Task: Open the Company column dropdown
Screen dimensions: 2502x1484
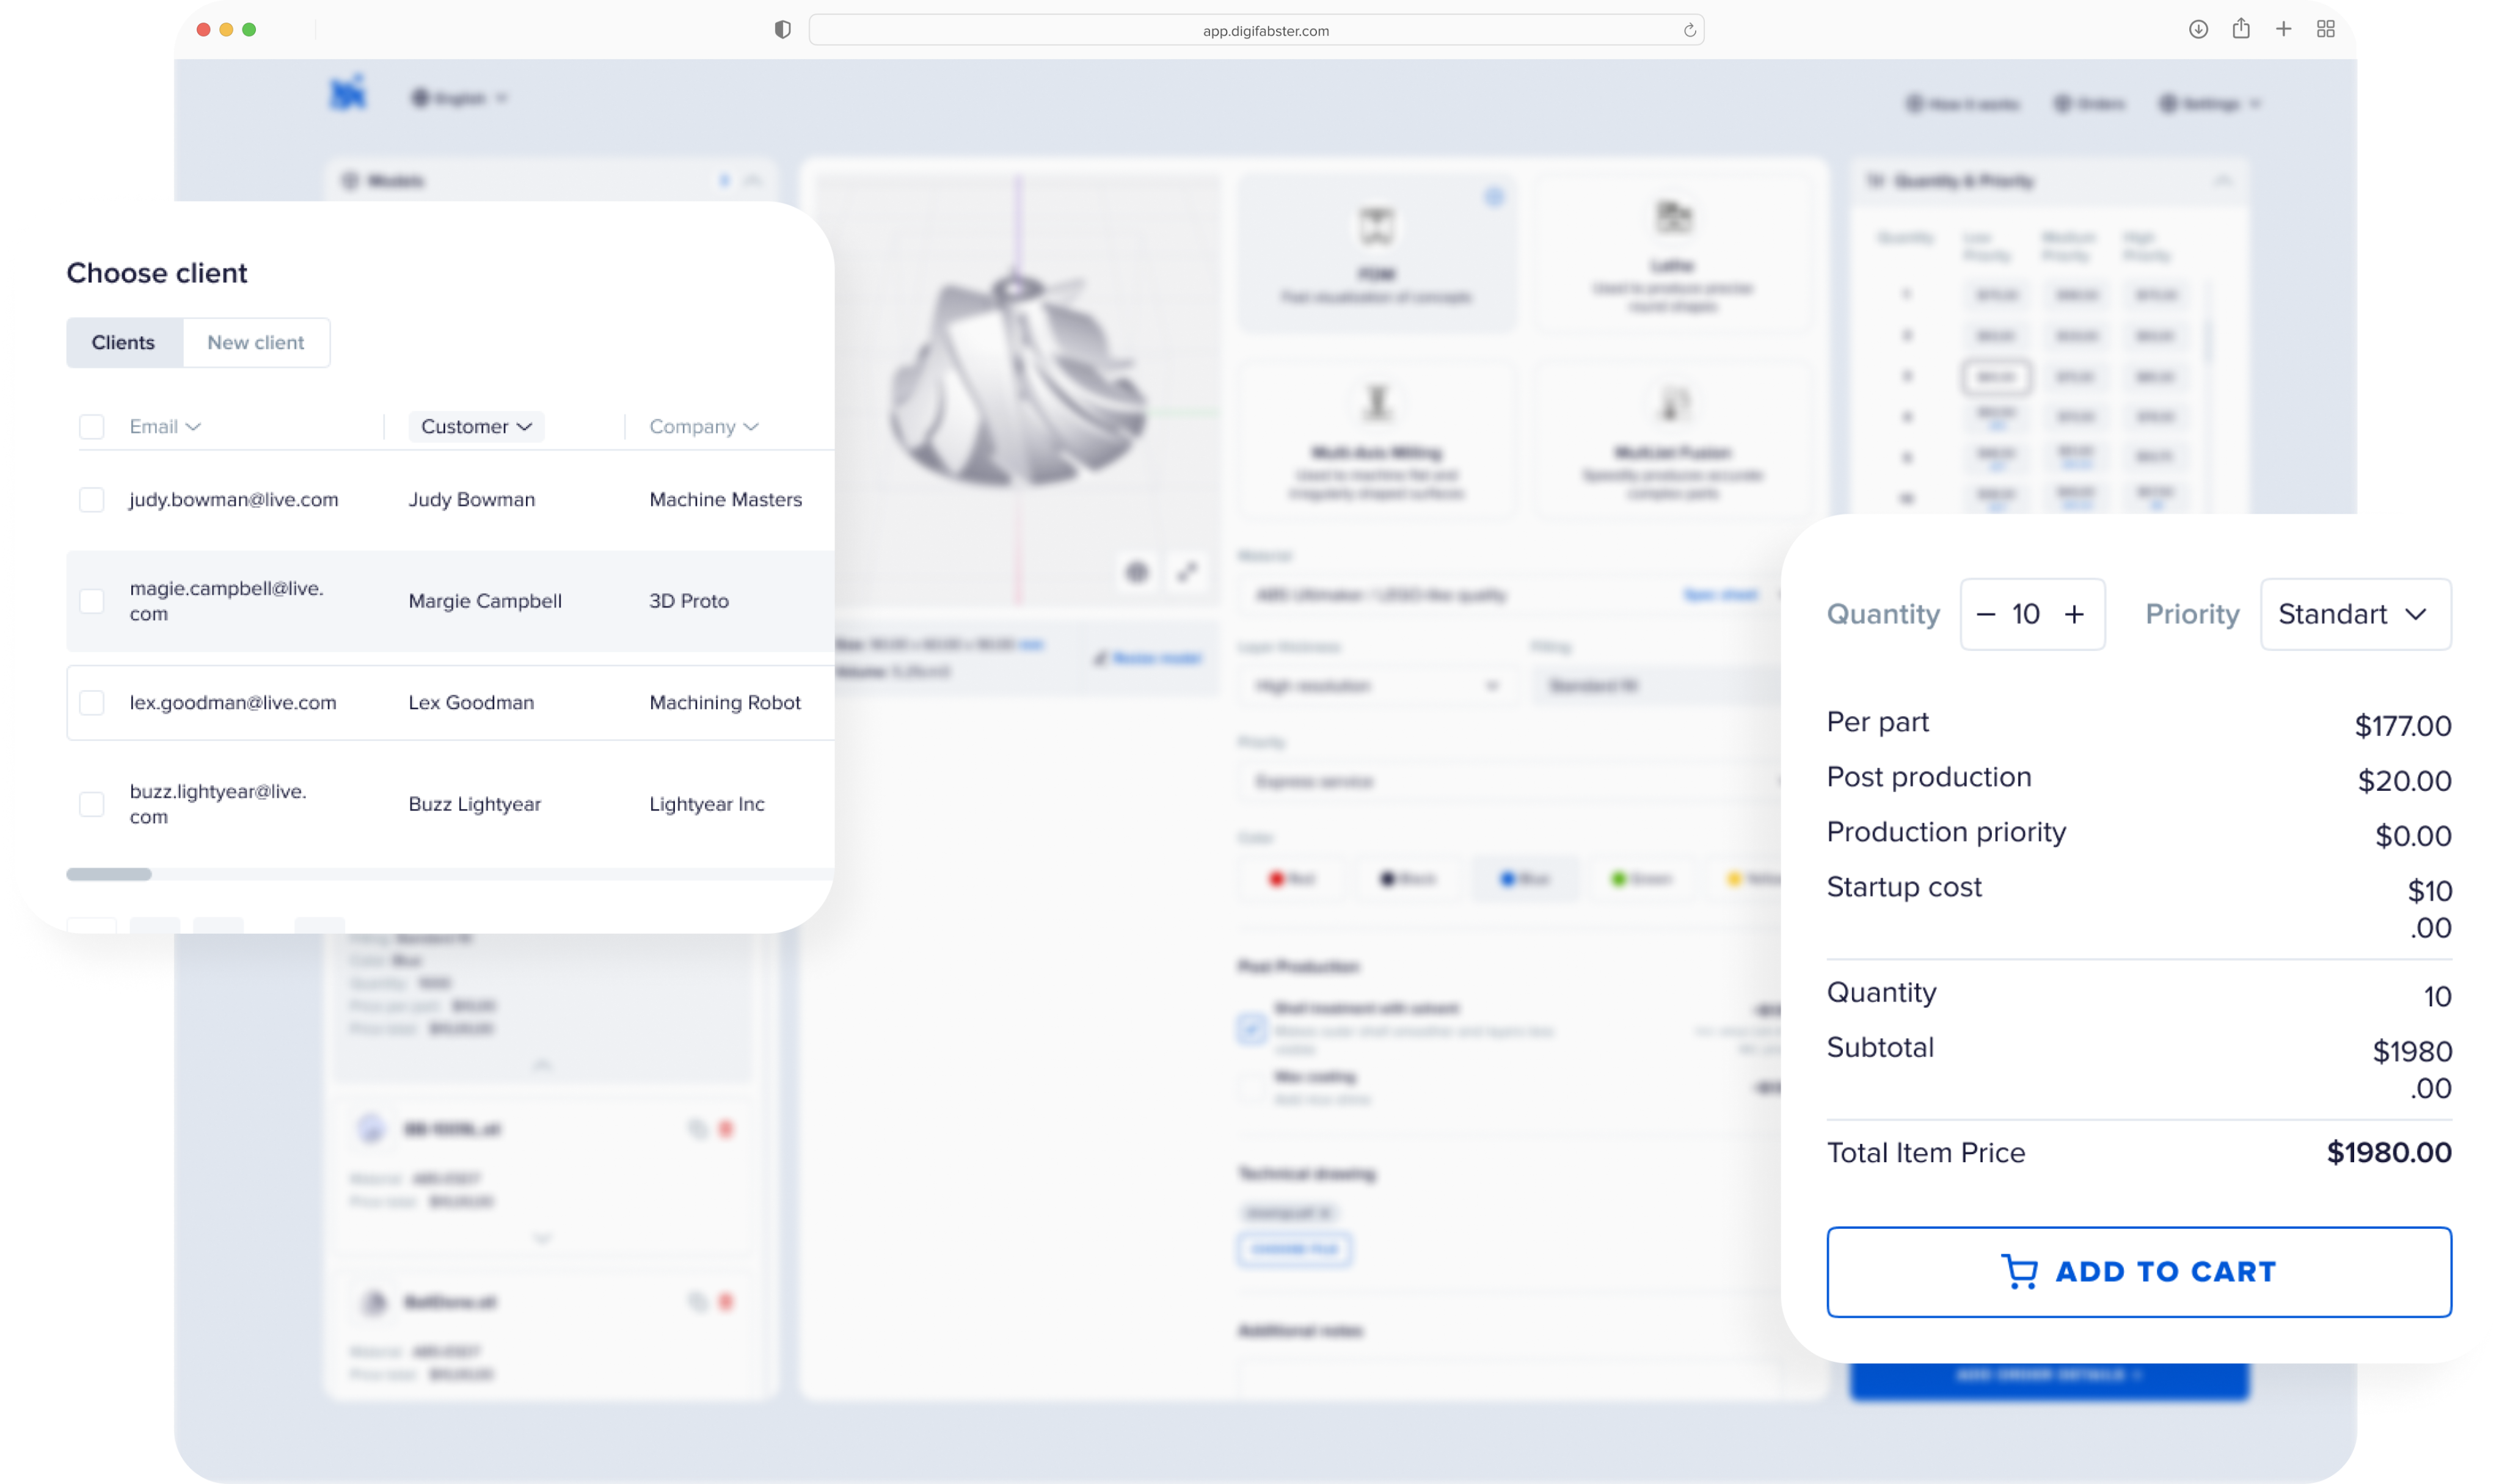Action: [704, 427]
